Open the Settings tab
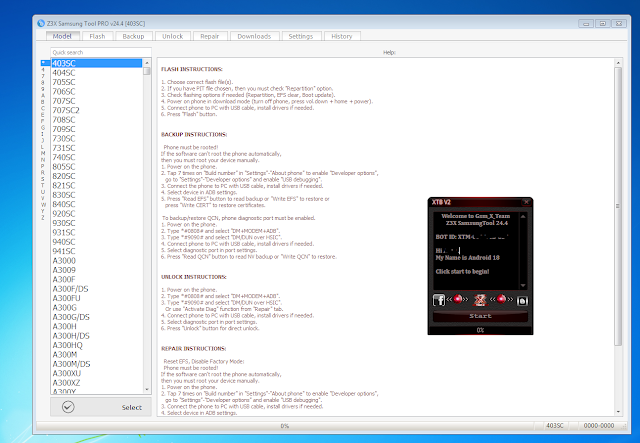Screen dimensions: 640x443 tap(301, 36)
